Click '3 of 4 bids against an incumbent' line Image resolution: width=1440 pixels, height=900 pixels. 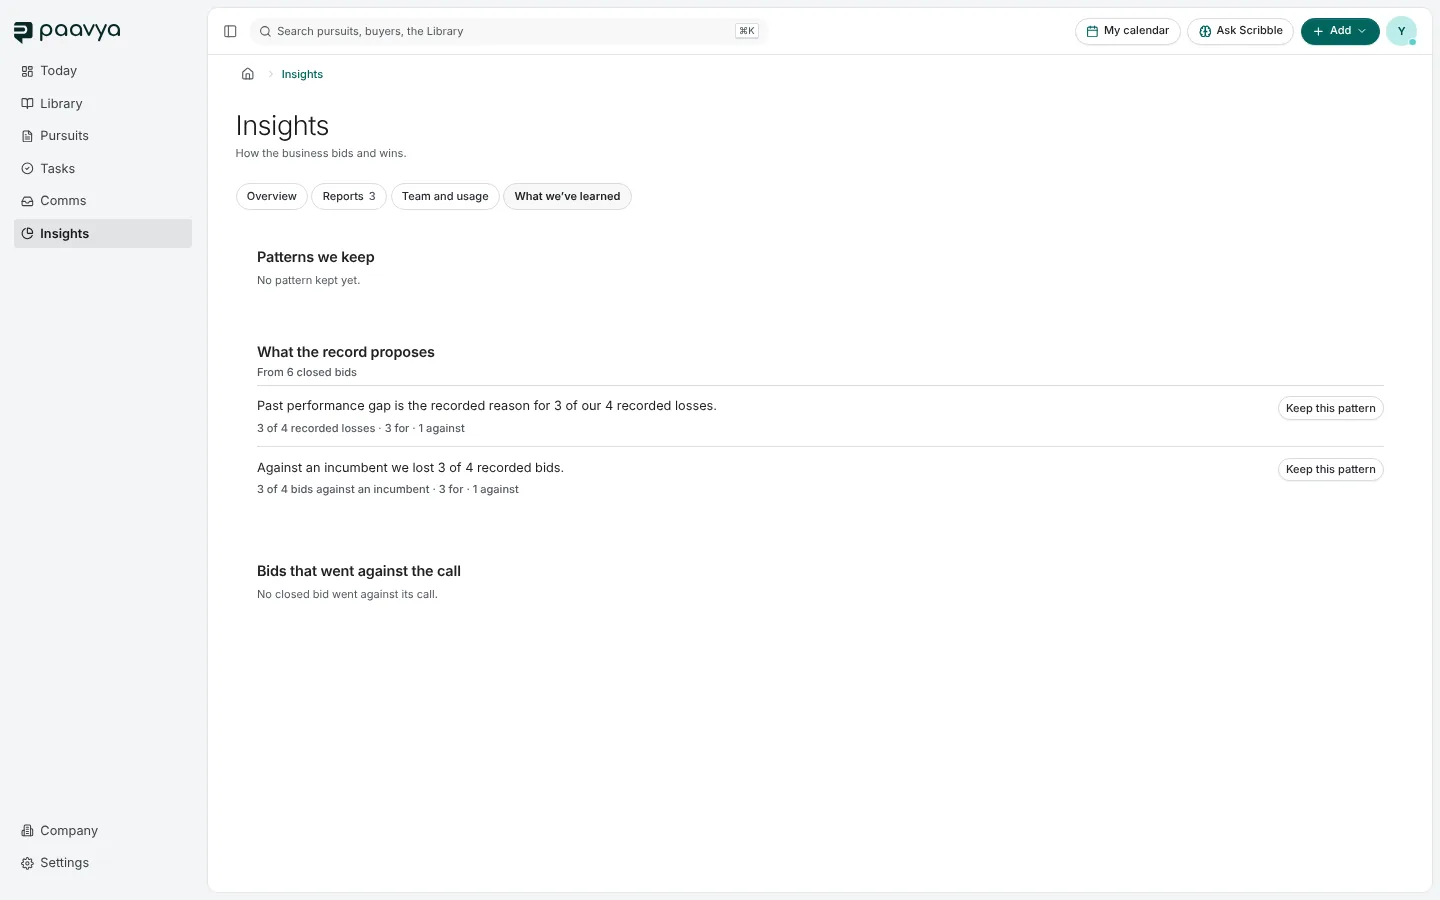(388, 490)
